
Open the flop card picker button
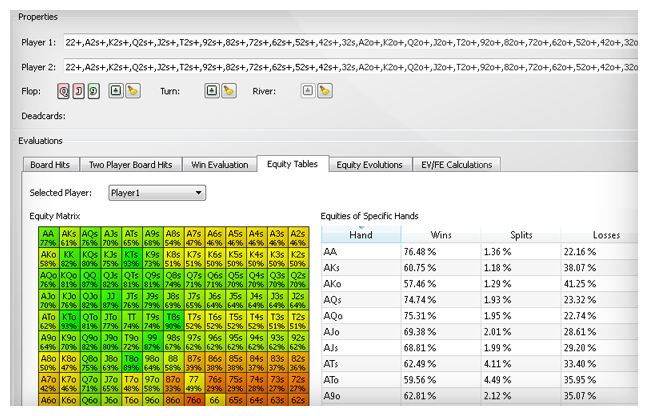click(116, 90)
